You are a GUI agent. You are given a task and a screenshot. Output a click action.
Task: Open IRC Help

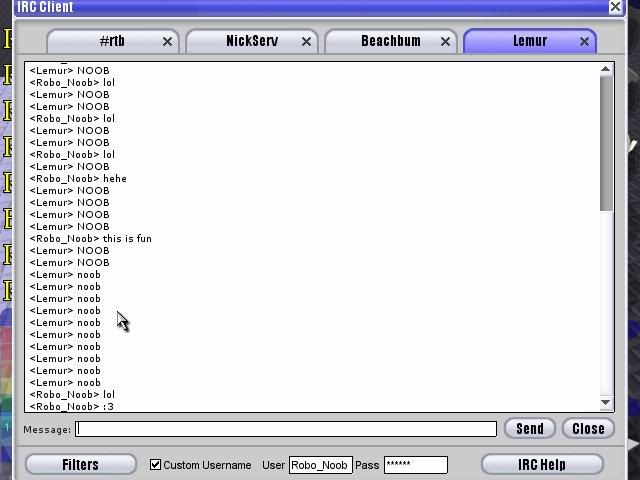tap(542, 464)
